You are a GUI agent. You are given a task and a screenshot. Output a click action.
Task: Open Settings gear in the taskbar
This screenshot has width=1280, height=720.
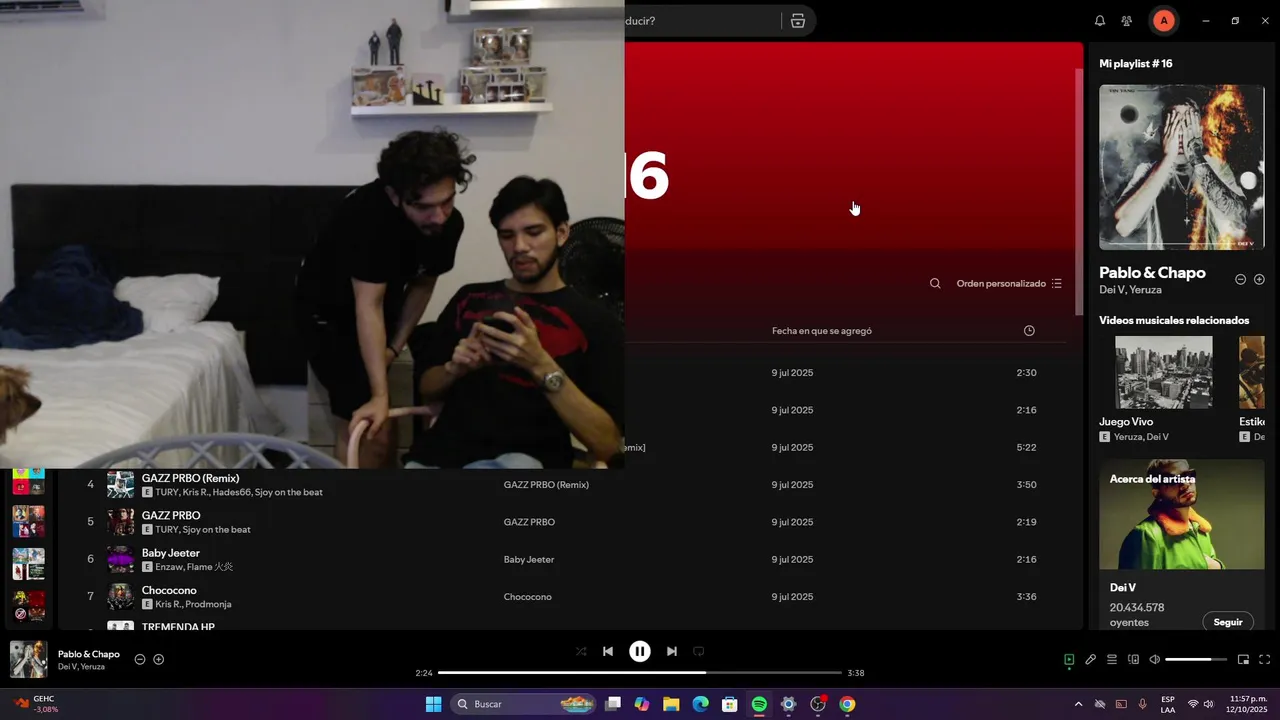(788, 704)
